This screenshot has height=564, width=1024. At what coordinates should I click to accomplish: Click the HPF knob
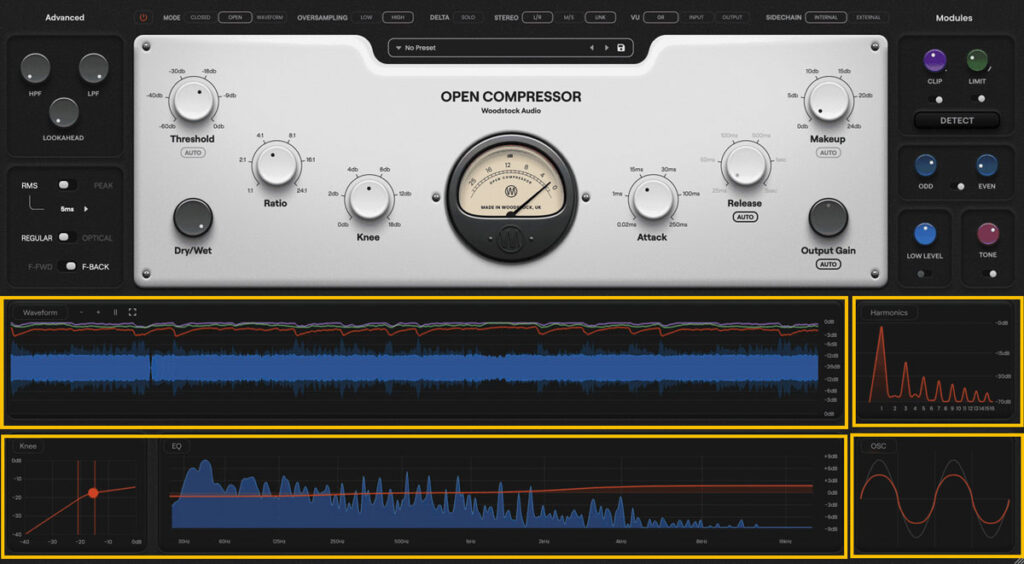[x=35, y=69]
